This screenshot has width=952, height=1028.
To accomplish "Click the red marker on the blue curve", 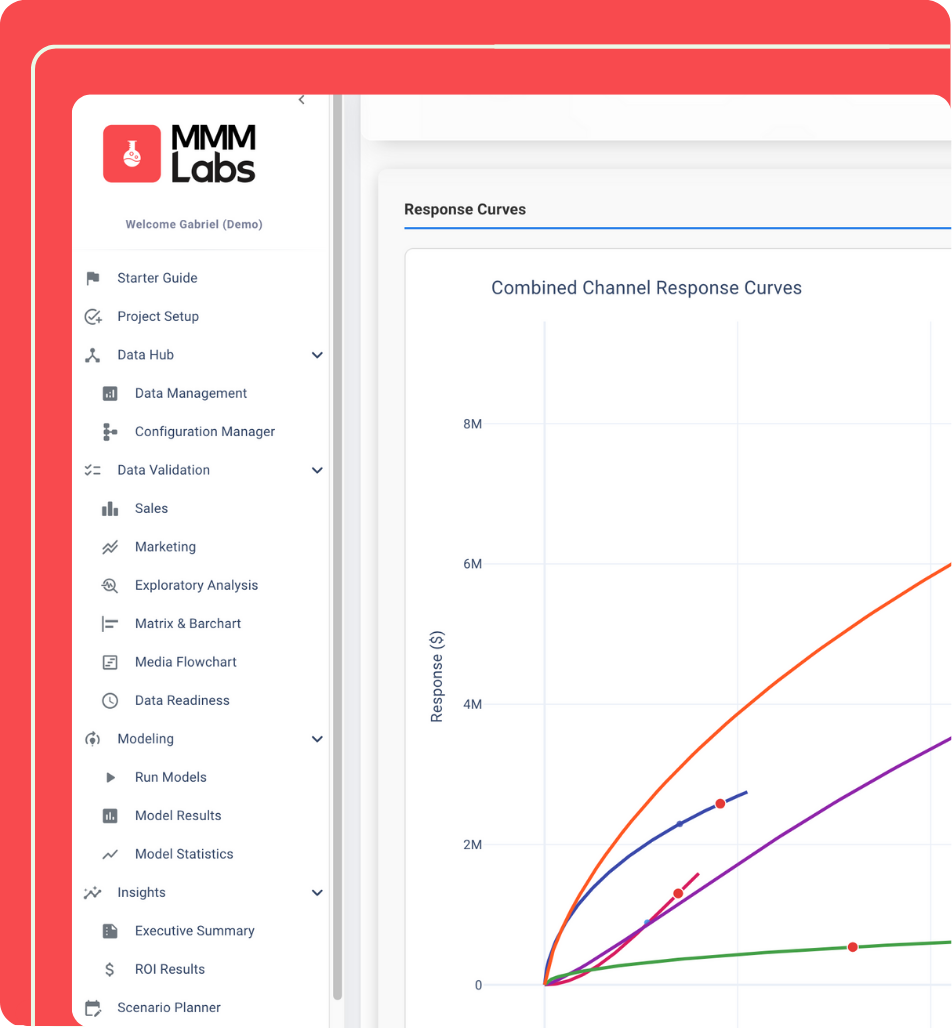I will pos(720,804).
